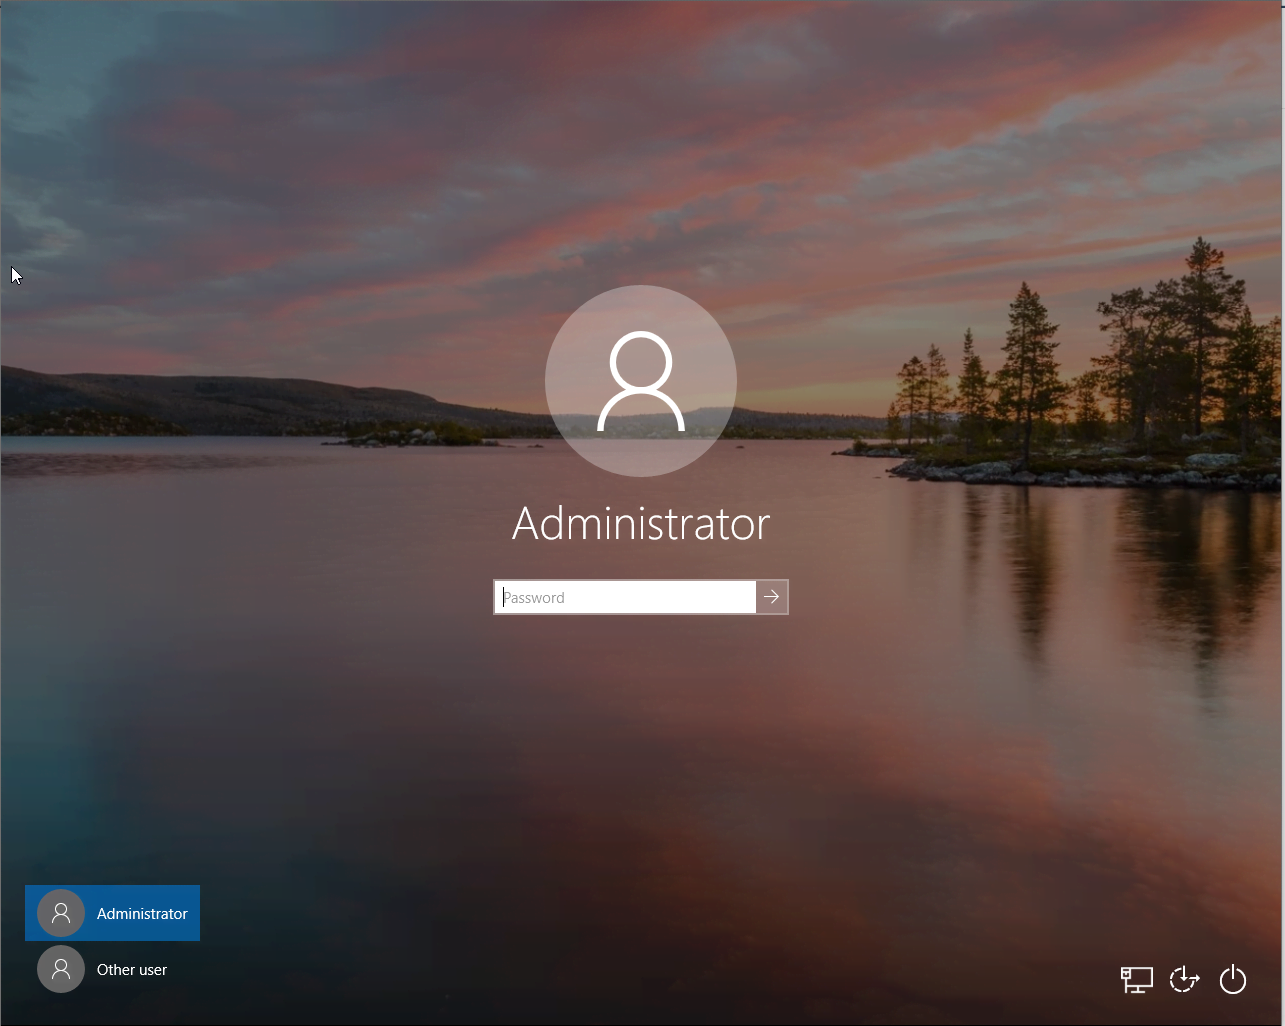Click the large Administrator name heading
The image size is (1285, 1026).
(x=641, y=524)
